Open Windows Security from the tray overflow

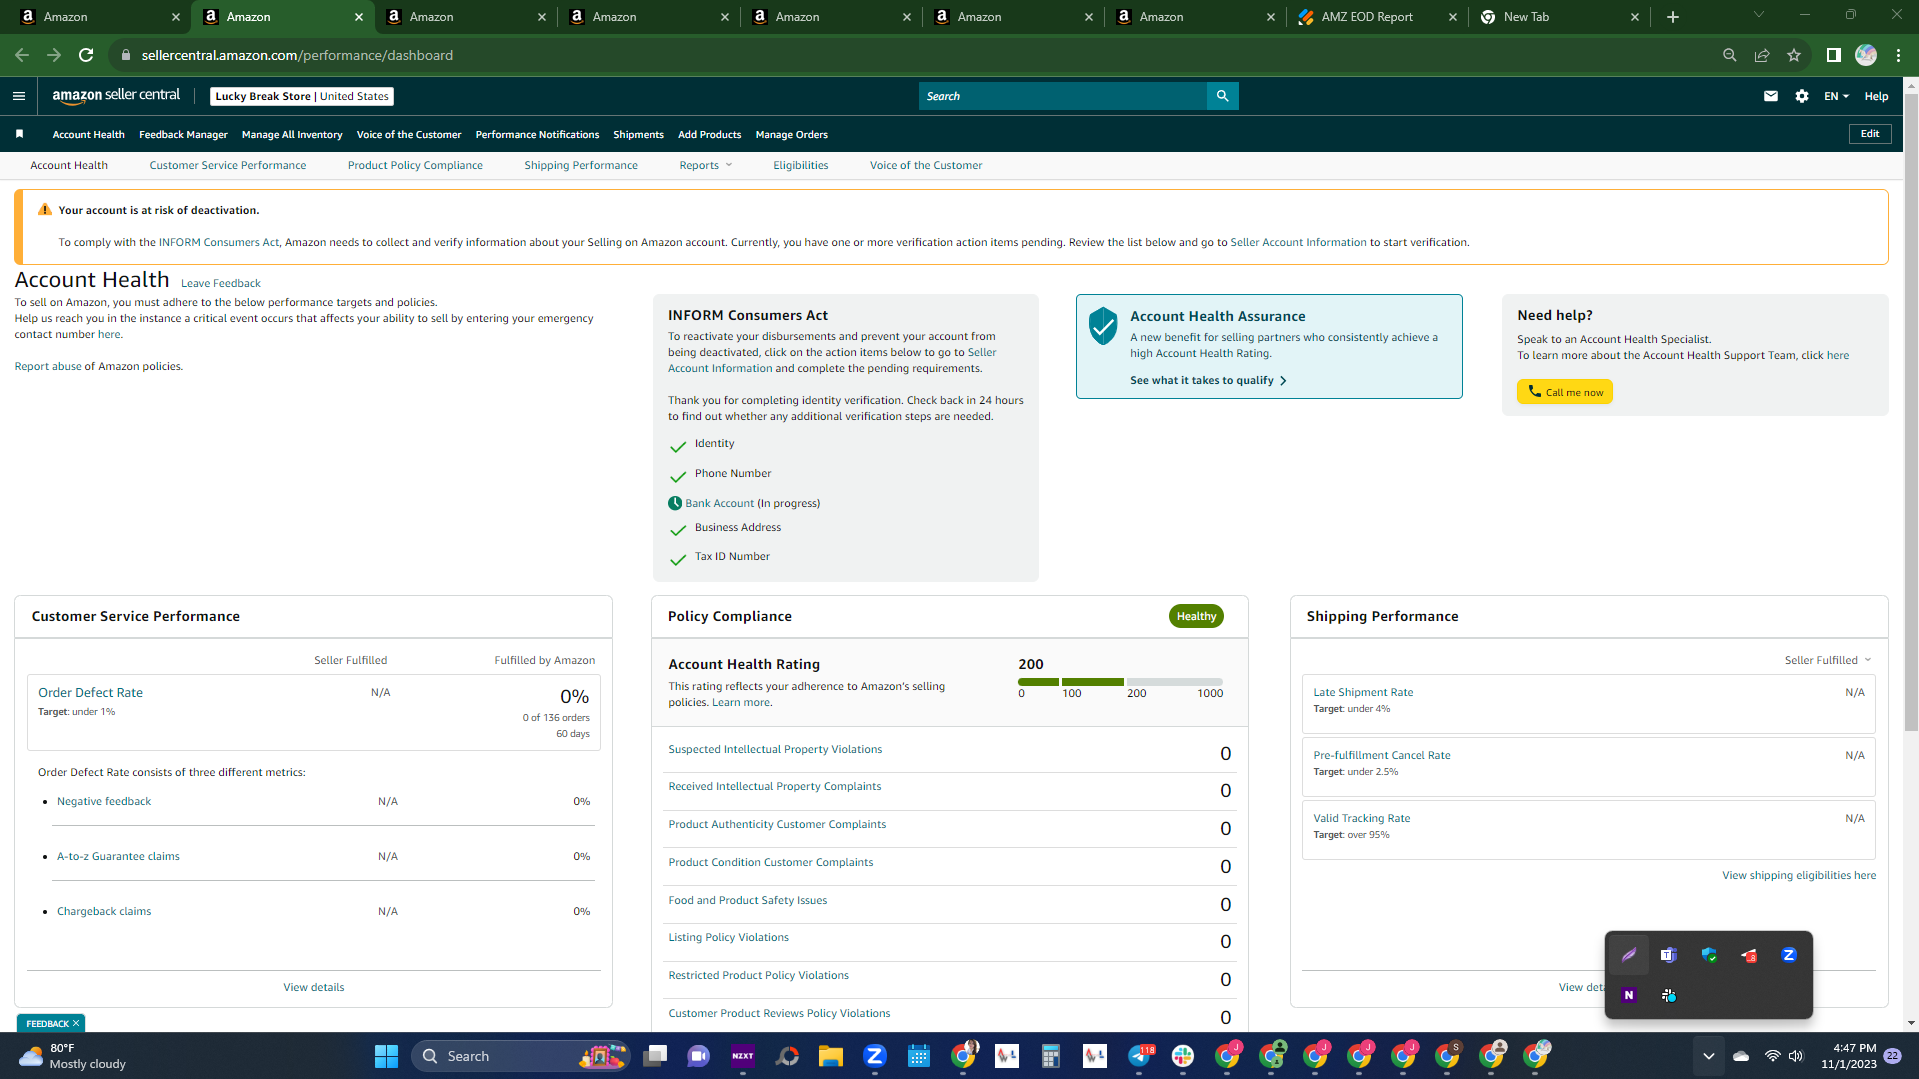pyautogui.click(x=1709, y=955)
